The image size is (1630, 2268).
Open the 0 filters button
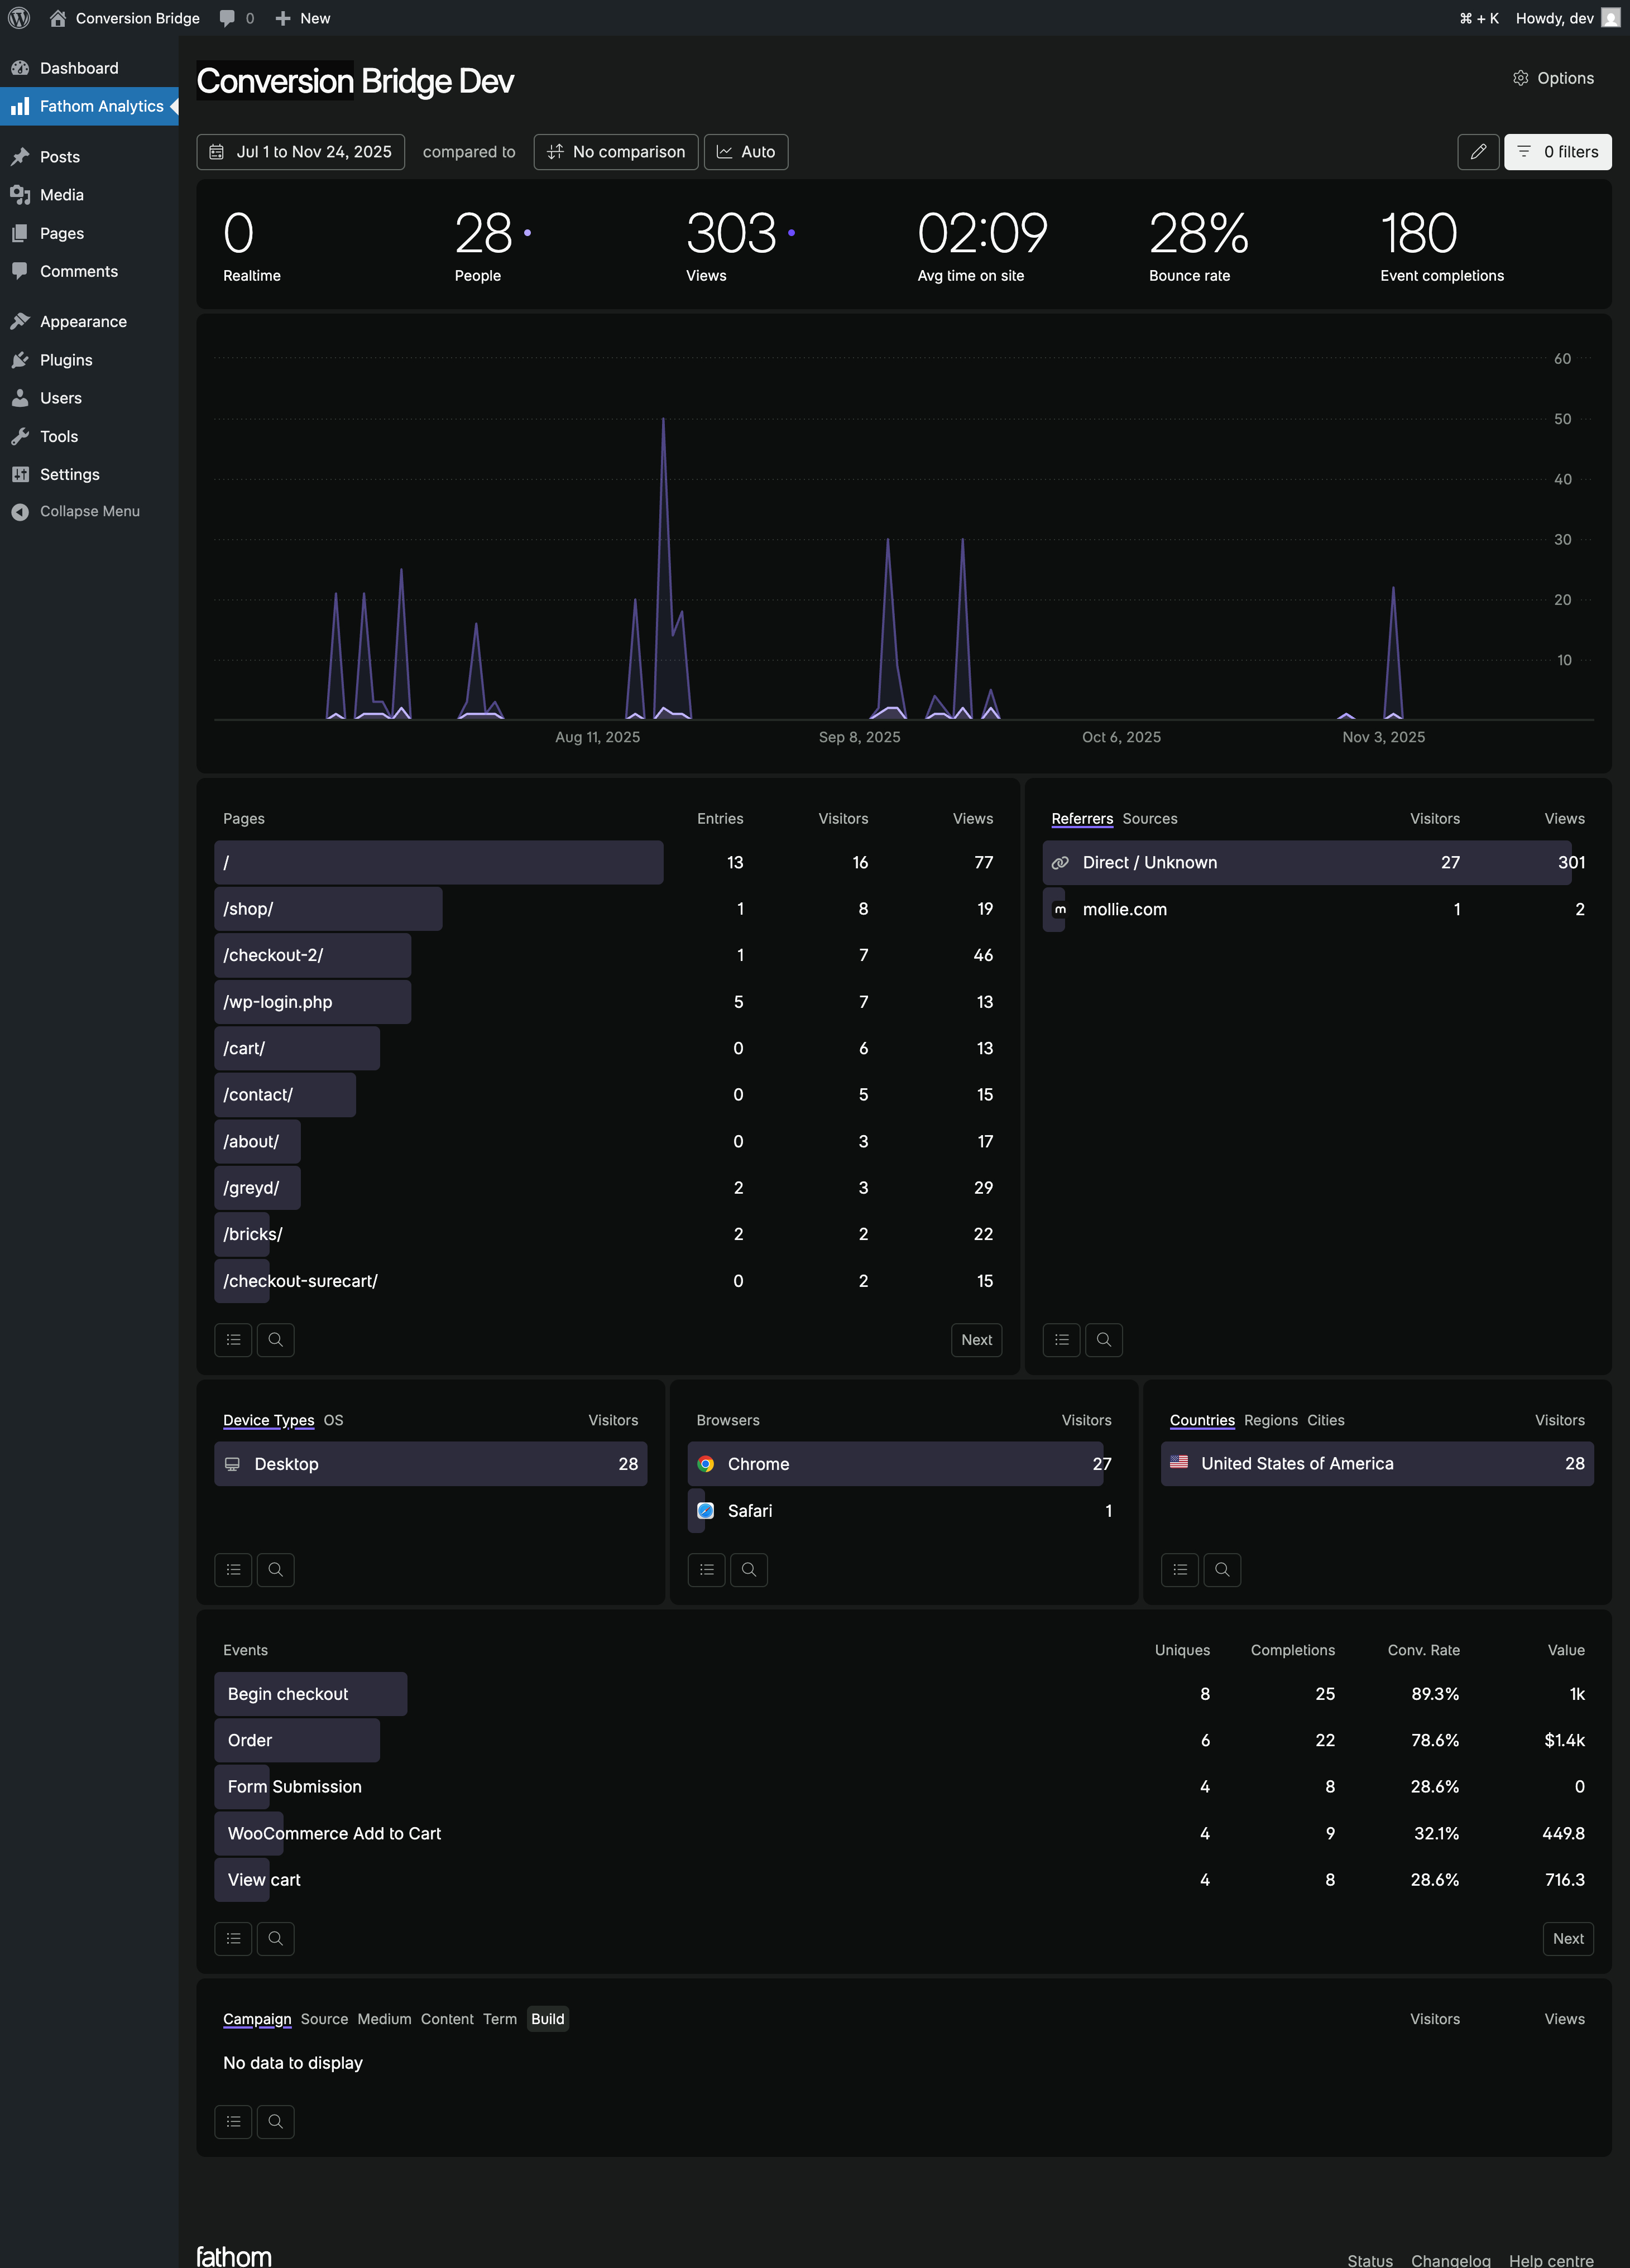1557,152
